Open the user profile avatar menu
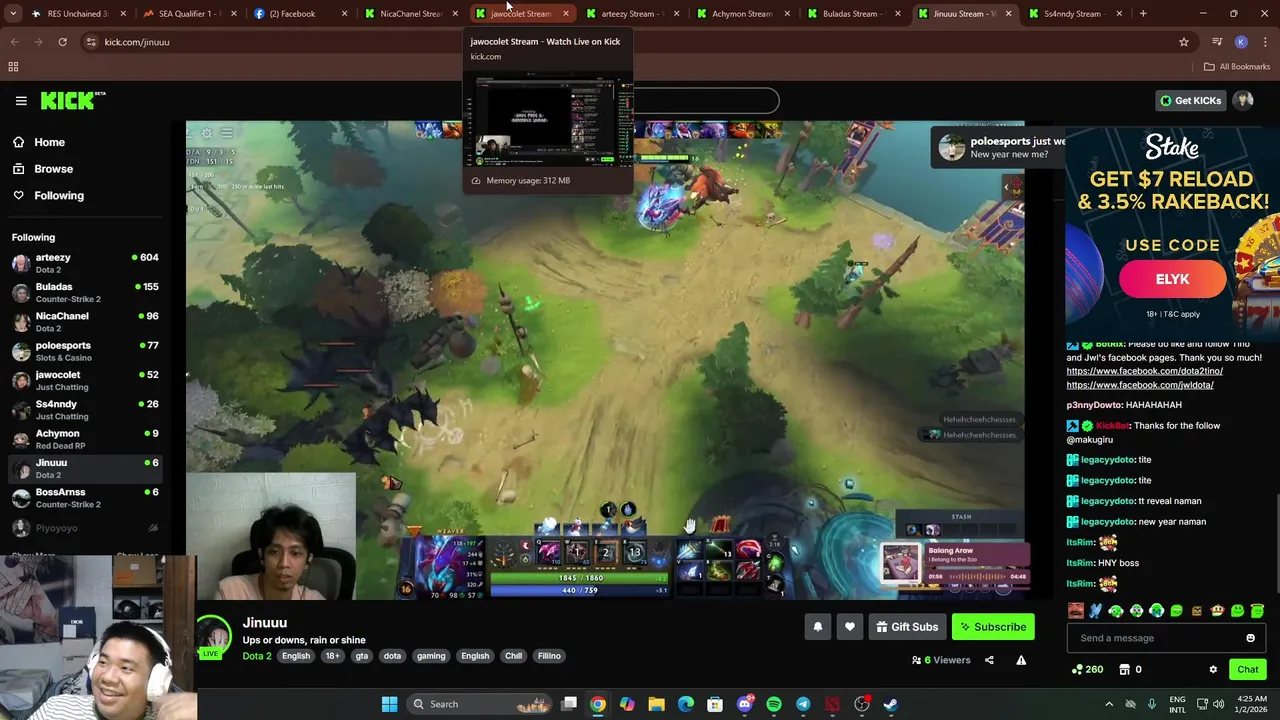 click(x=1243, y=100)
